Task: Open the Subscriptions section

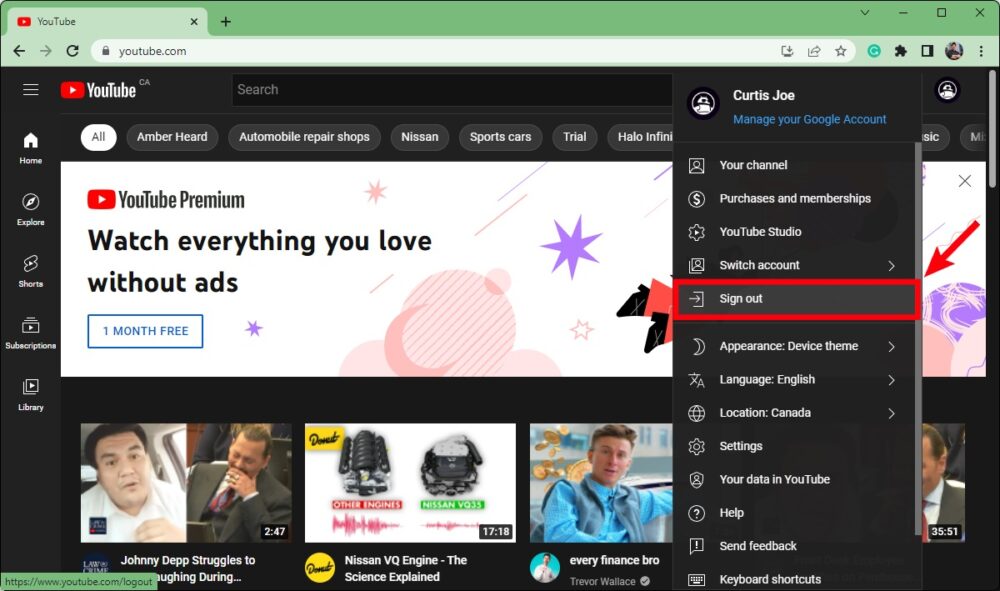Action: point(30,332)
